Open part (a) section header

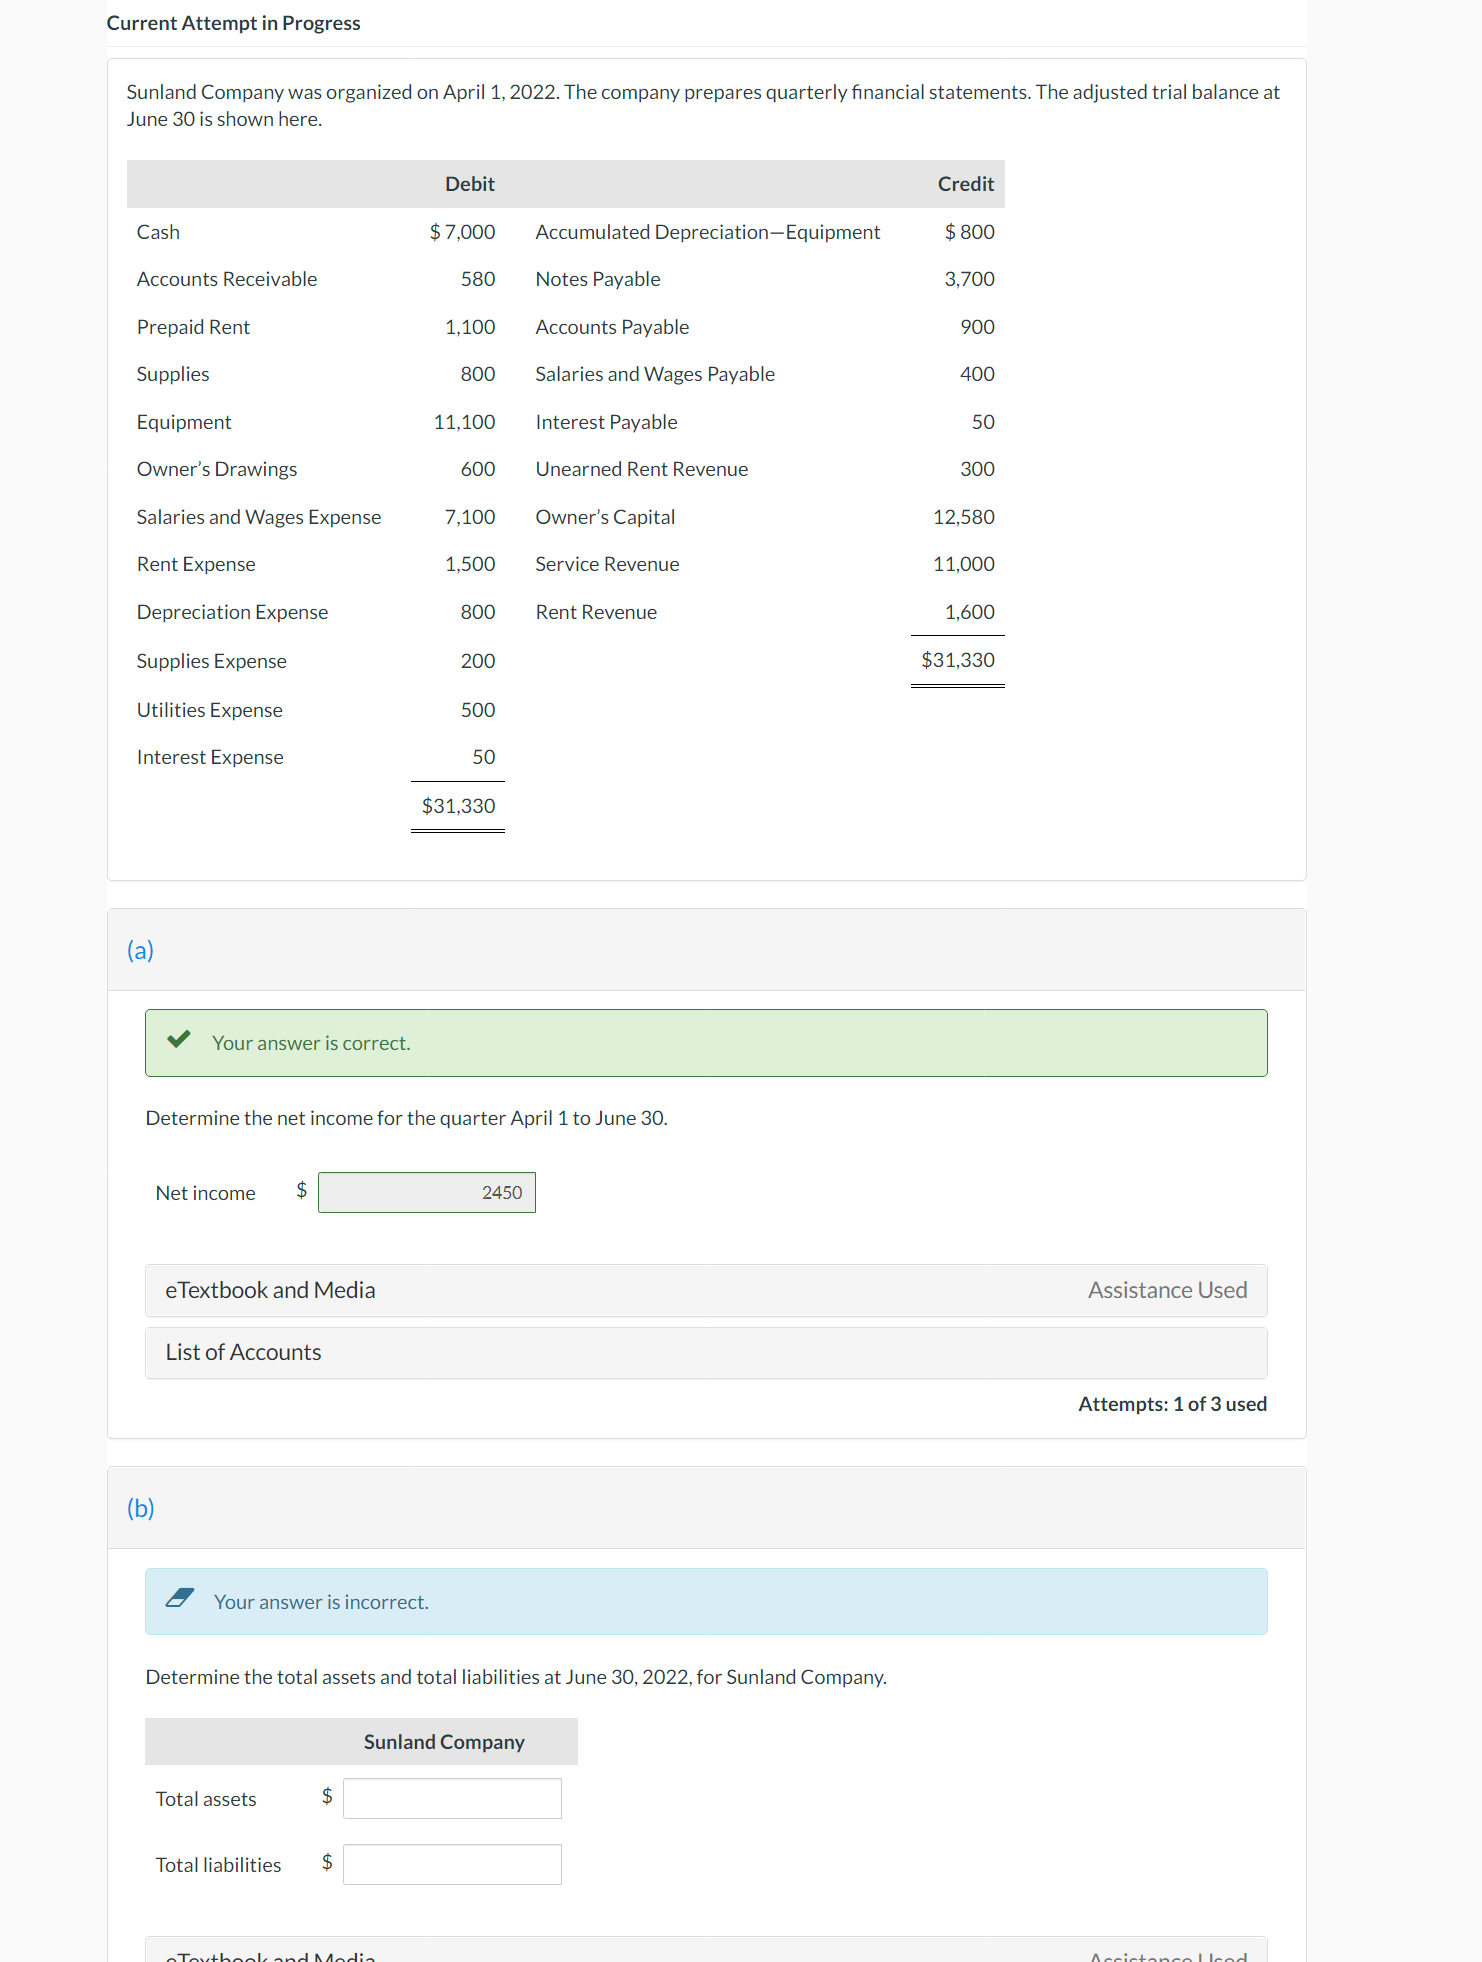point(706,950)
